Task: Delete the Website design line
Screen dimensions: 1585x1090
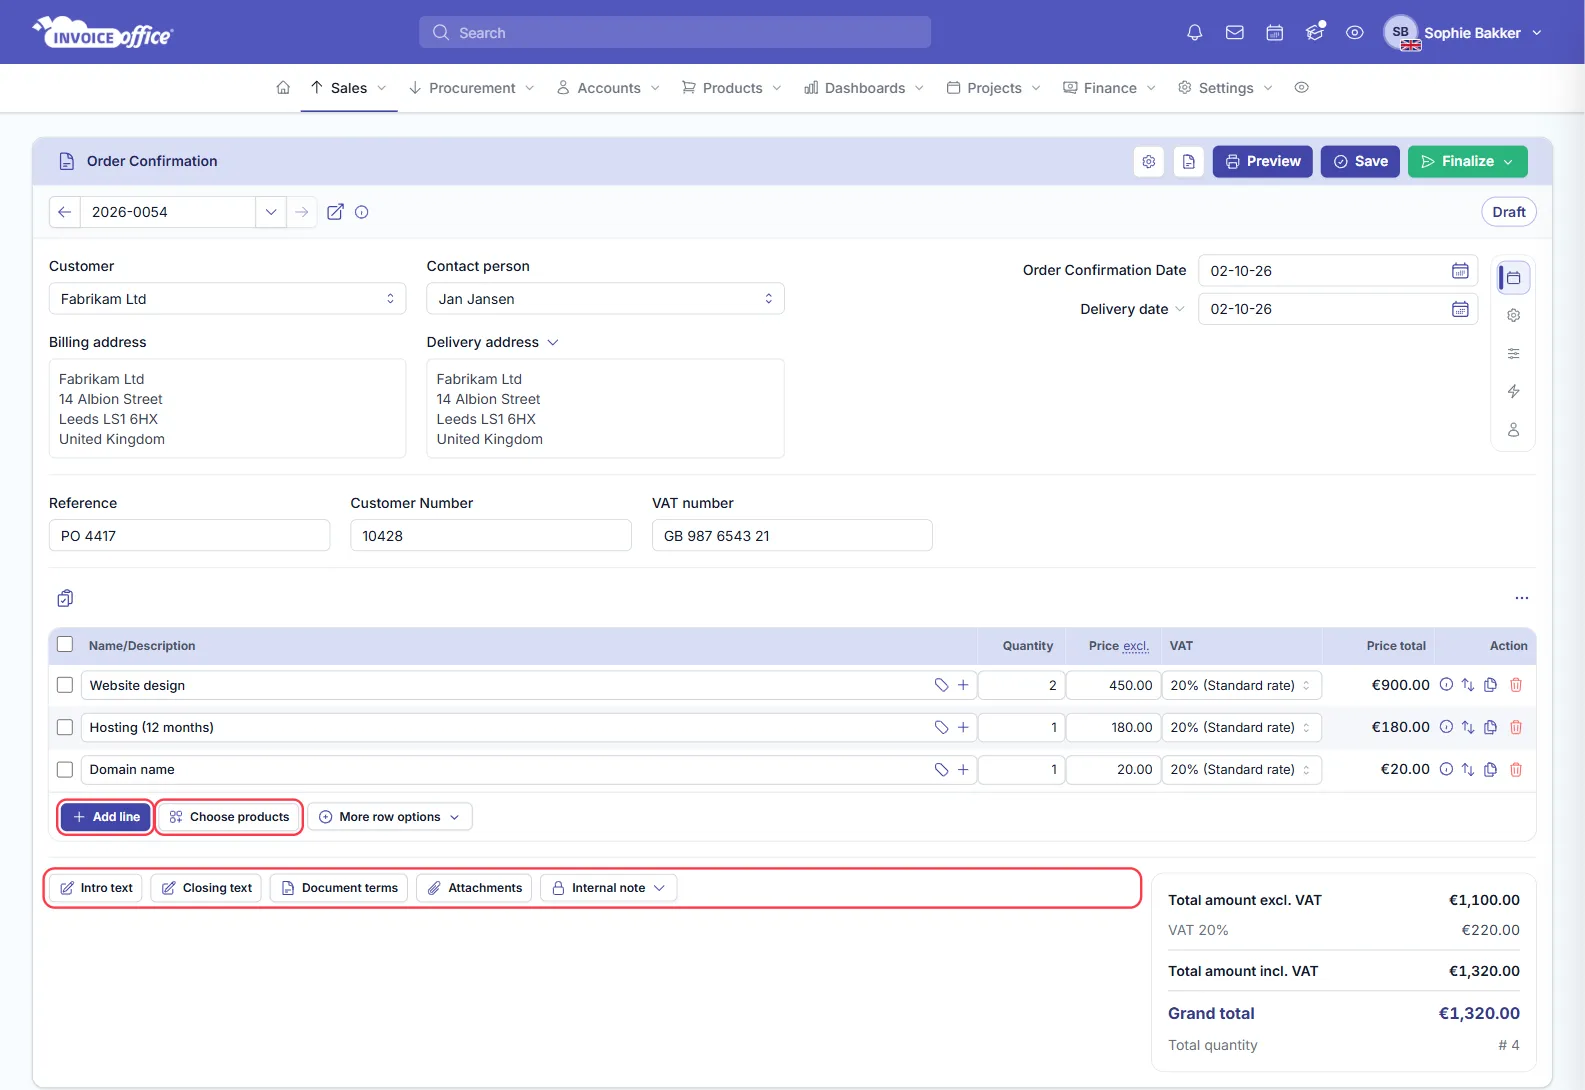Action: pos(1516,685)
